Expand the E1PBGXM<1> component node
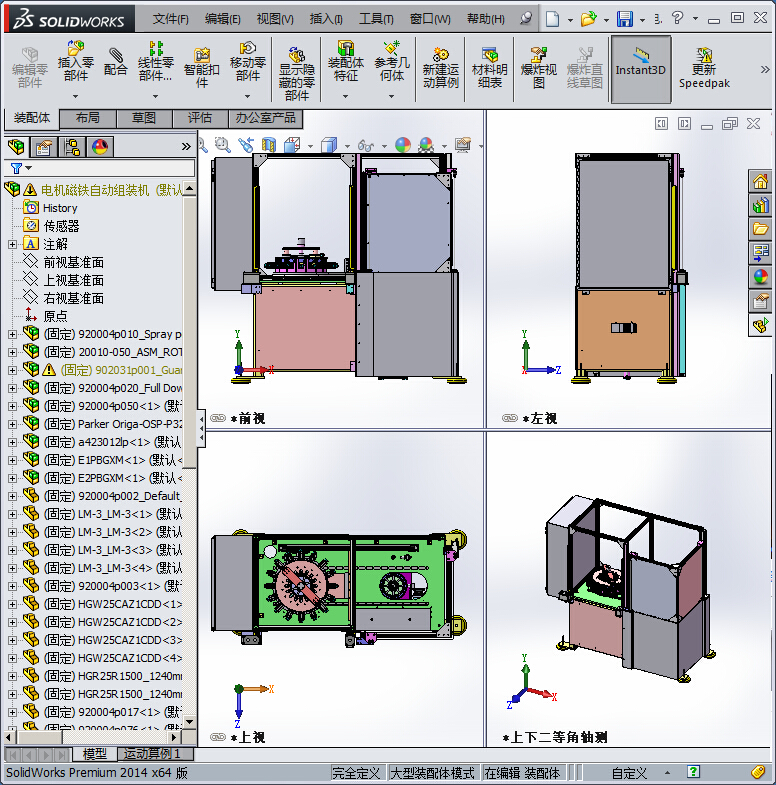This screenshot has width=776, height=785. (x=12, y=461)
